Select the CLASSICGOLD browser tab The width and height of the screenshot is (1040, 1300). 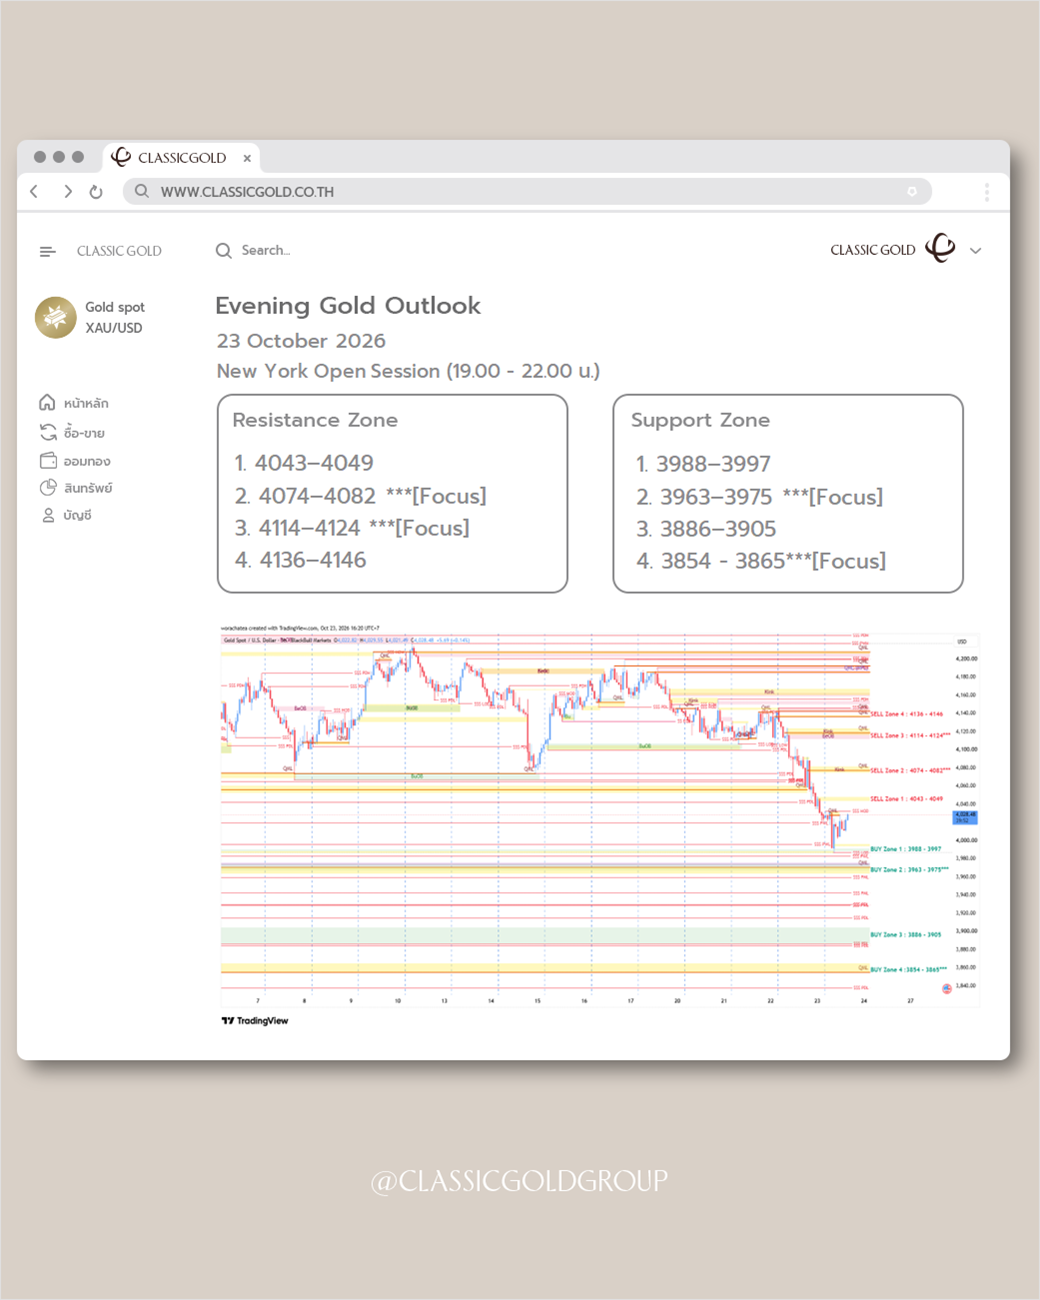[181, 157]
